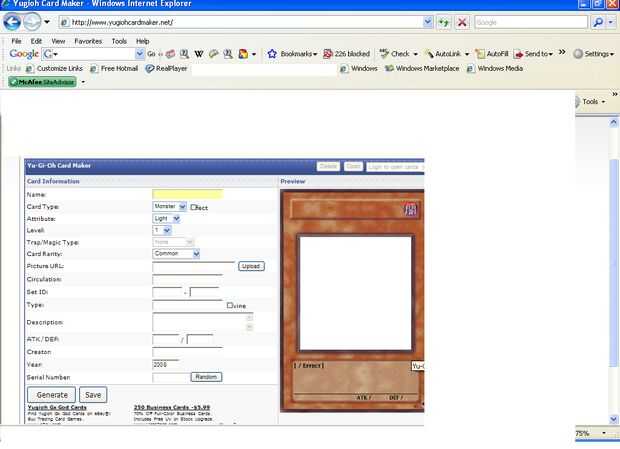Click the Save button

click(93, 394)
